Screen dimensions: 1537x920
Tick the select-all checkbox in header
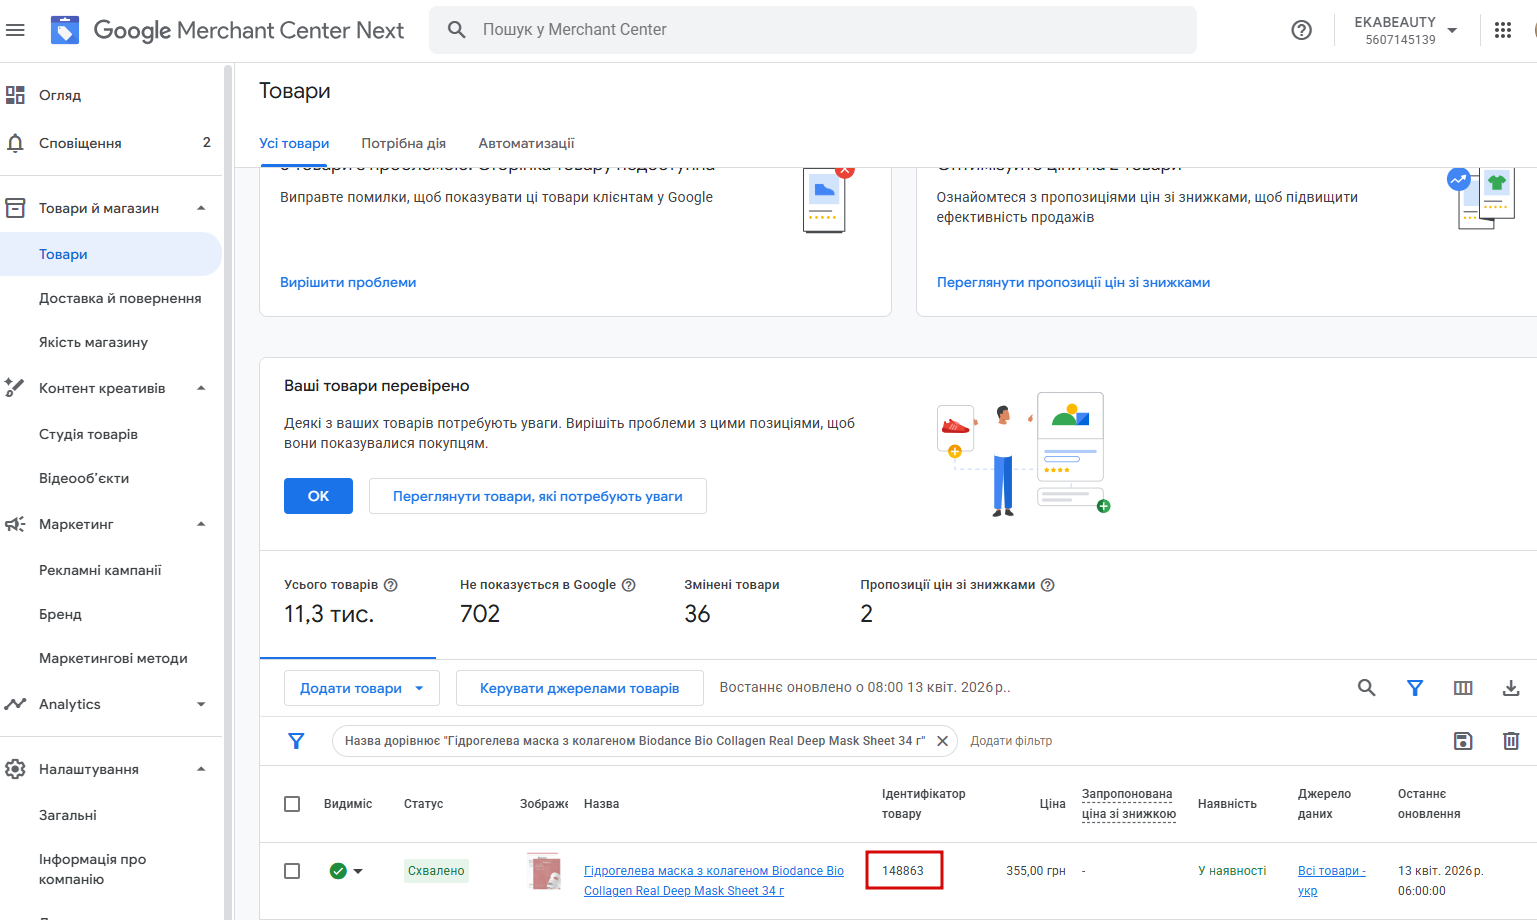click(292, 804)
